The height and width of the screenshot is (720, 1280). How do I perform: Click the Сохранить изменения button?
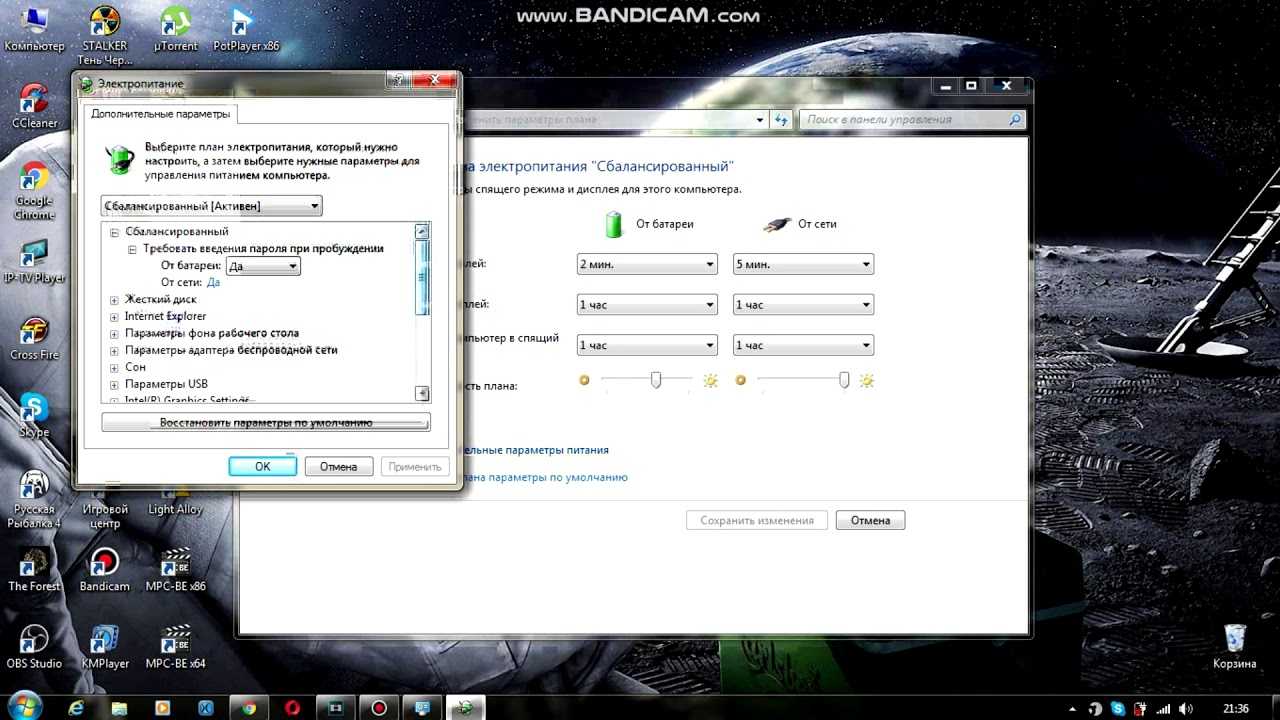coord(757,520)
